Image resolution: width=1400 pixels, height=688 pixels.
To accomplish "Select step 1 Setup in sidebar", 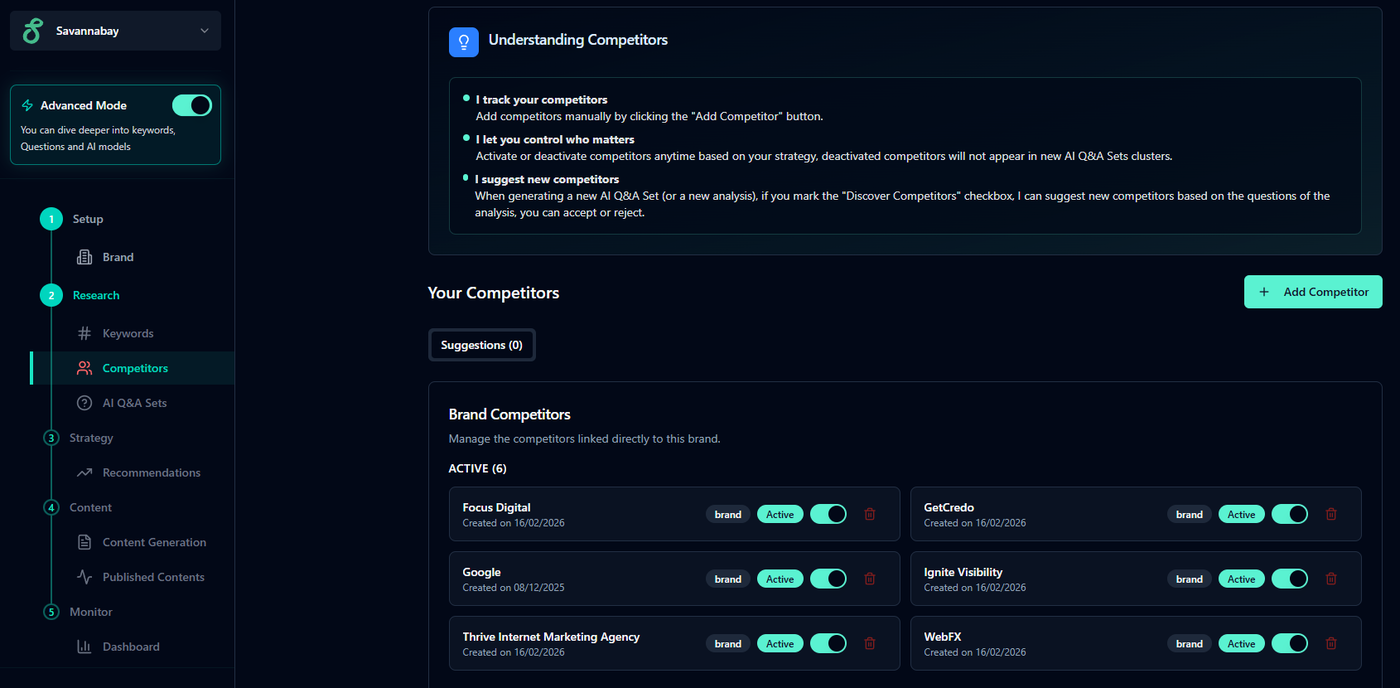I will pyautogui.click(x=87, y=219).
